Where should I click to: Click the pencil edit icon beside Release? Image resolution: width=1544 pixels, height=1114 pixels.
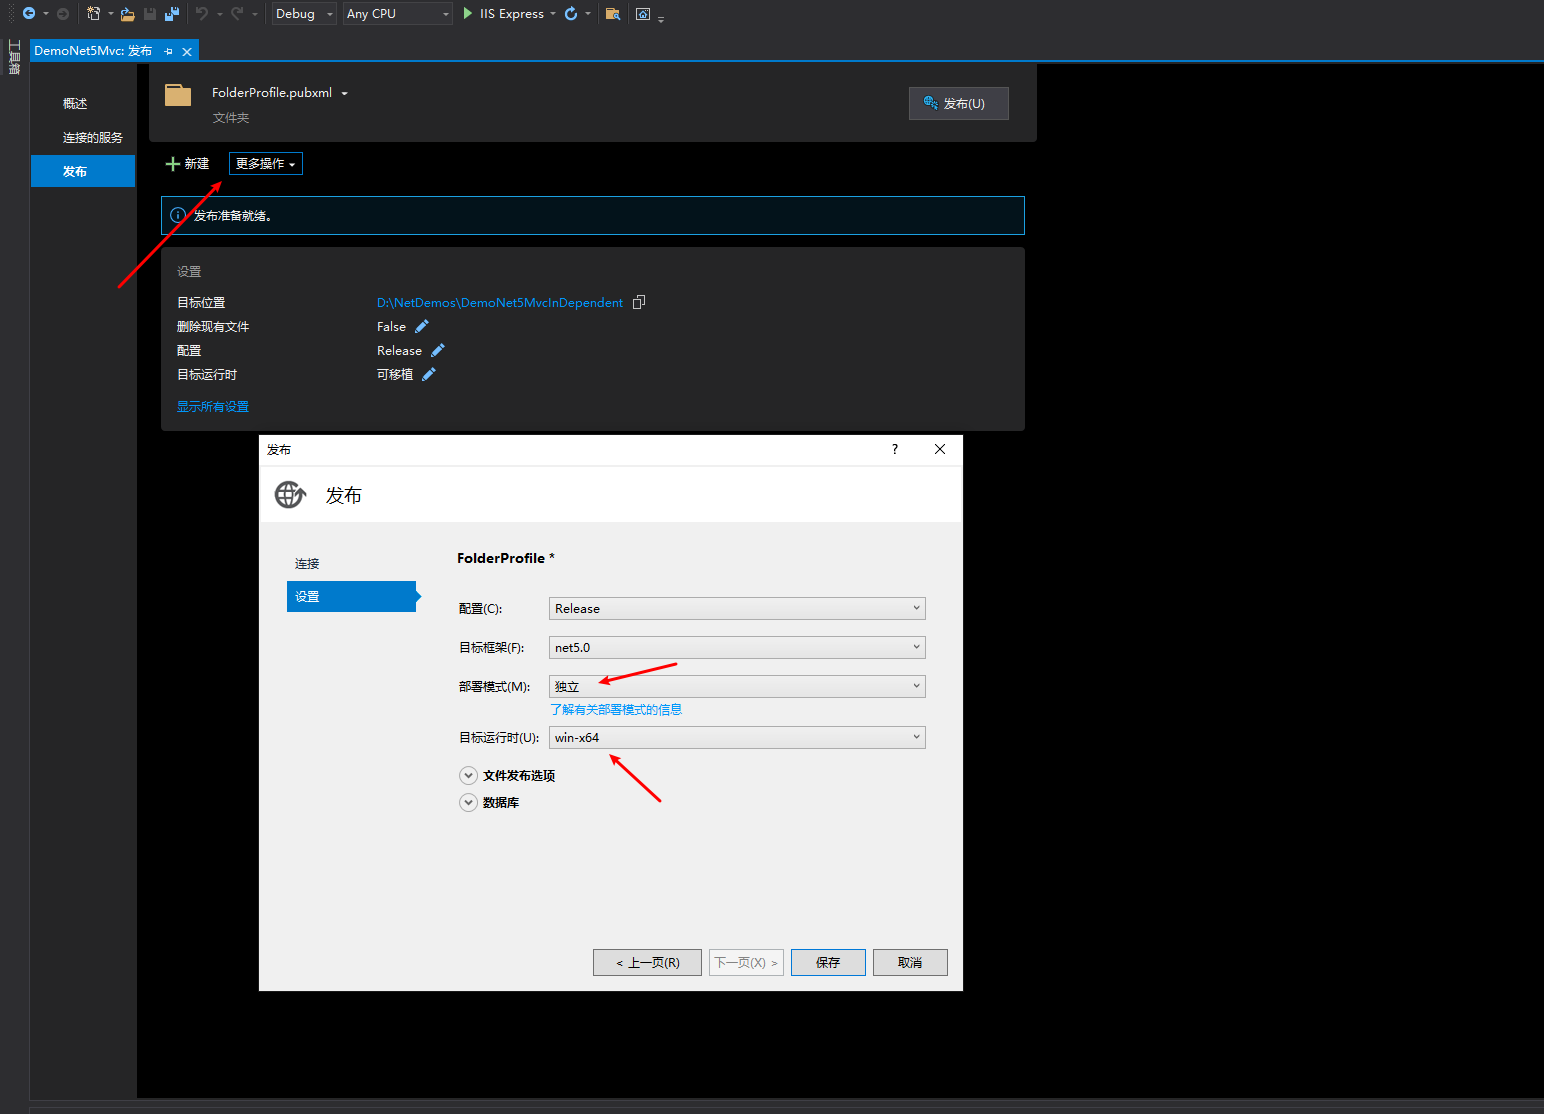[x=437, y=350]
